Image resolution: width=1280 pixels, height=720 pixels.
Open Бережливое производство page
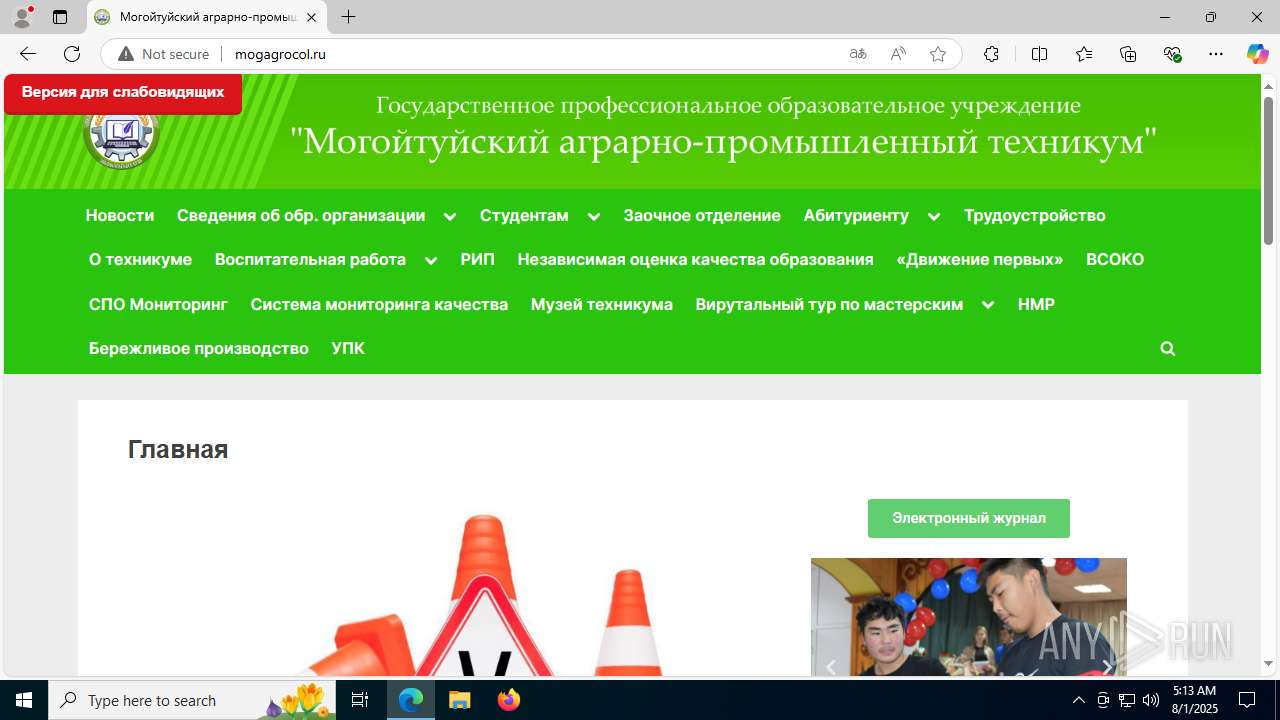pos(198,348)
